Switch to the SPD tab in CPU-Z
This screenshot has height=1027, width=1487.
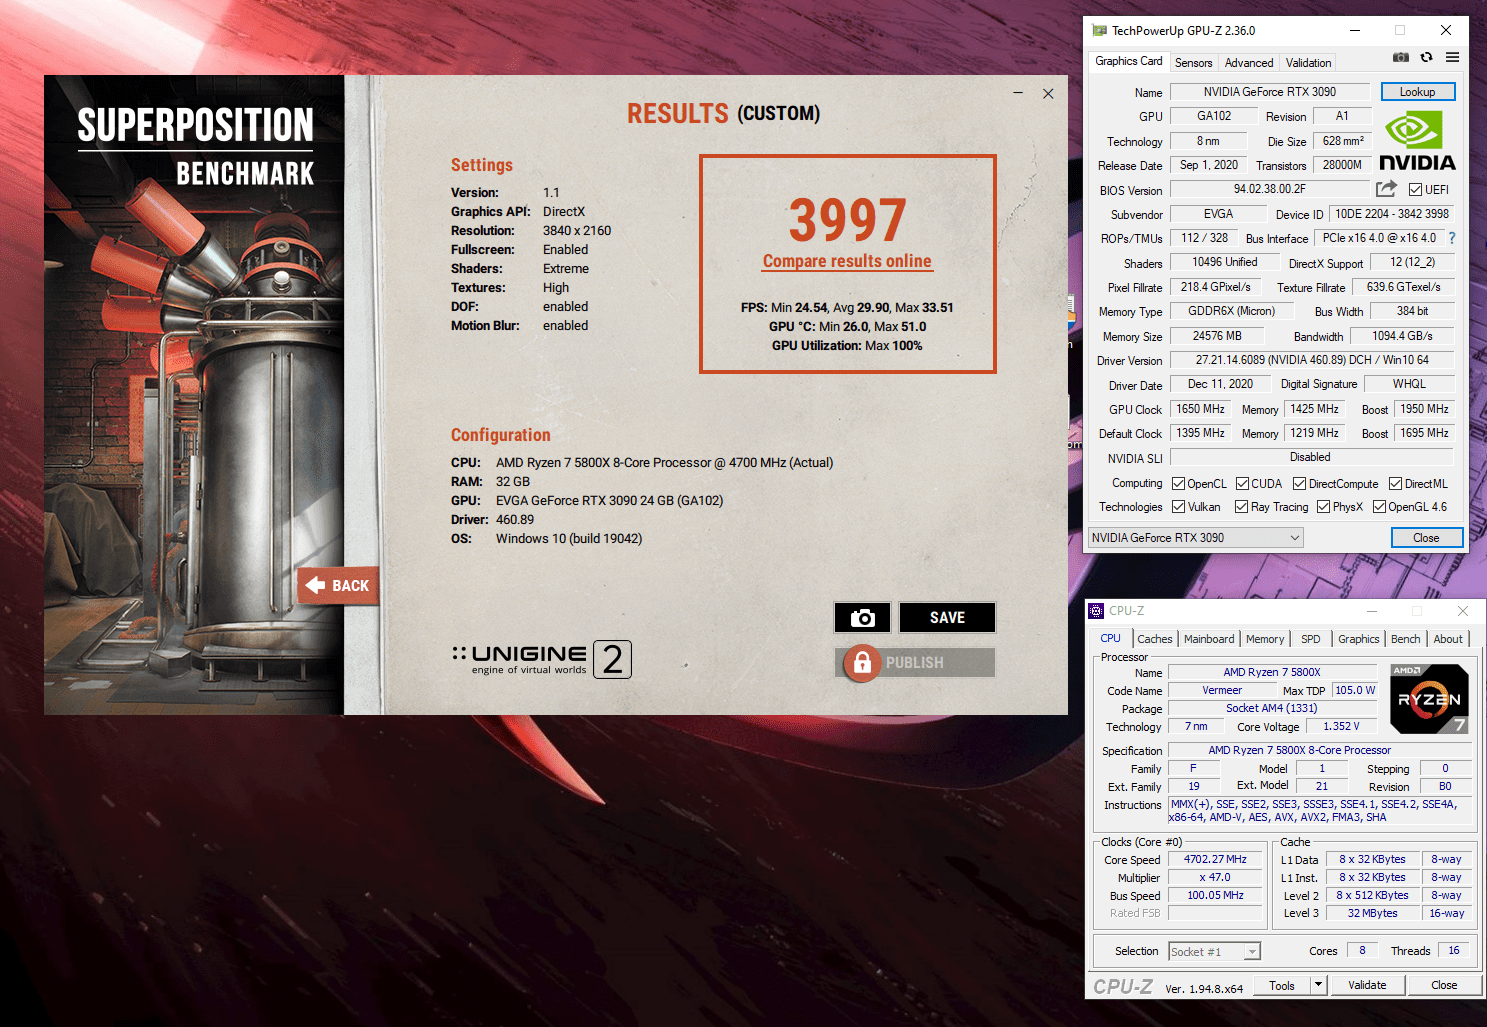coord(1310,639)
